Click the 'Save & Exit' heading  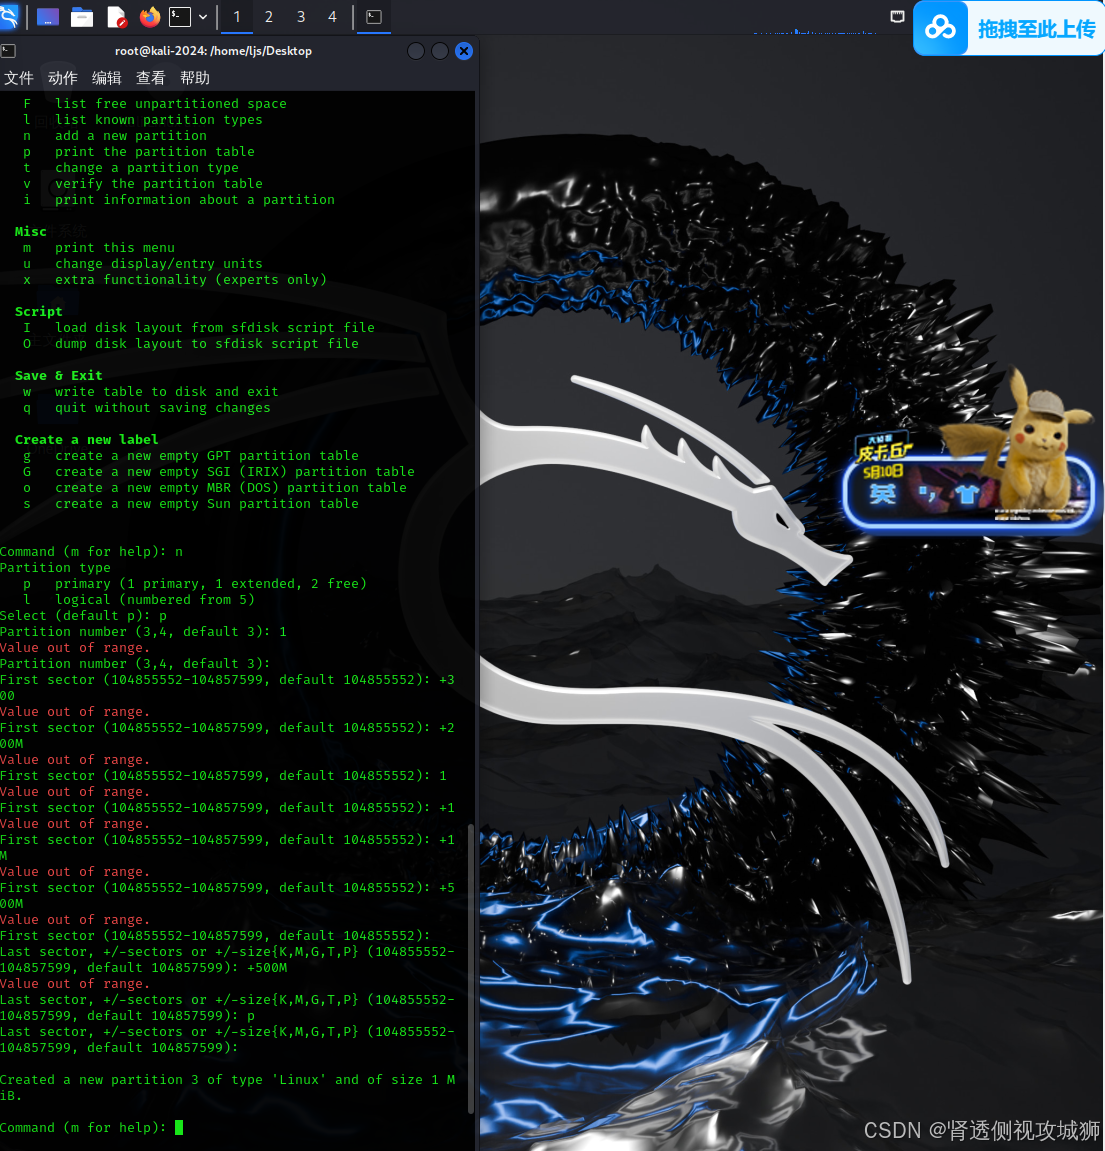(59, 375)
